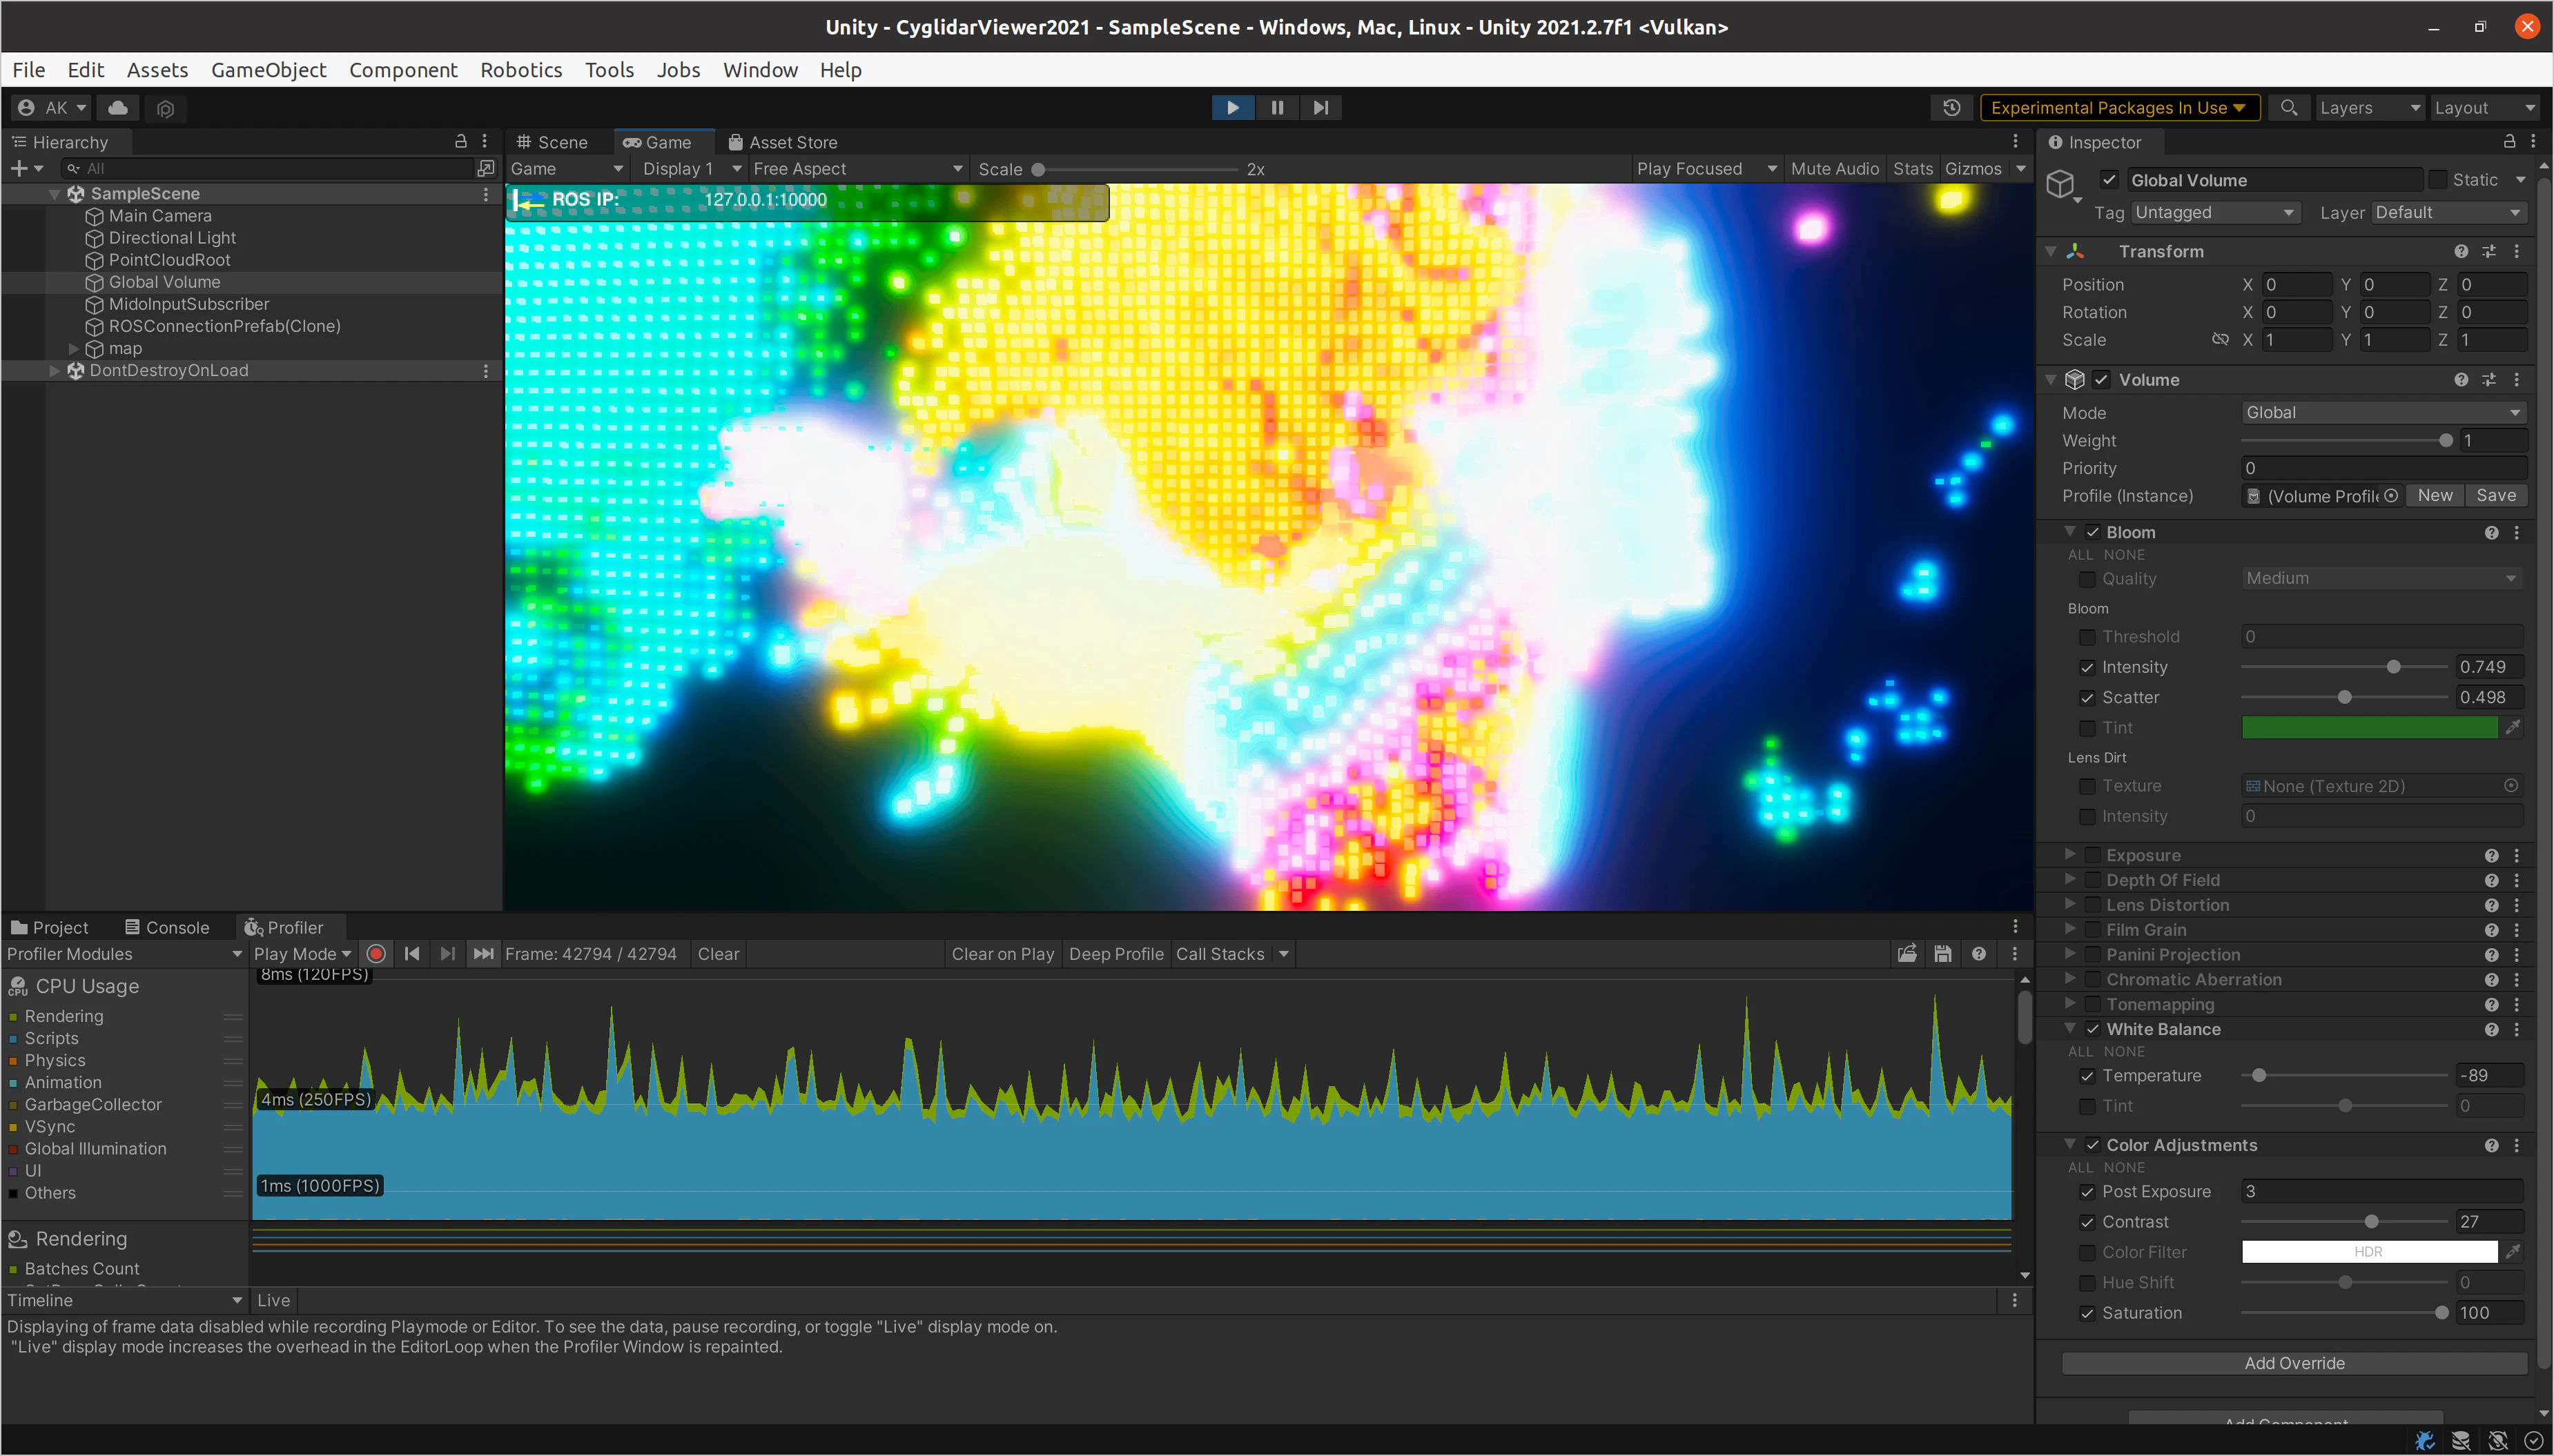Click the Step frame button
This screenshot has height=1456, width=2554.
(x=1321, y=108)
